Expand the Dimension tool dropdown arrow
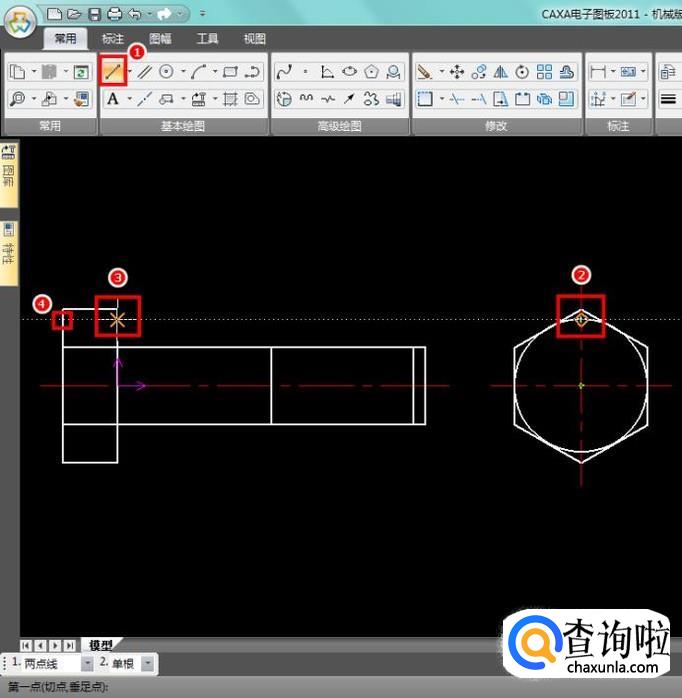Screen dimensions: 682x698 [x=613, y=71]
